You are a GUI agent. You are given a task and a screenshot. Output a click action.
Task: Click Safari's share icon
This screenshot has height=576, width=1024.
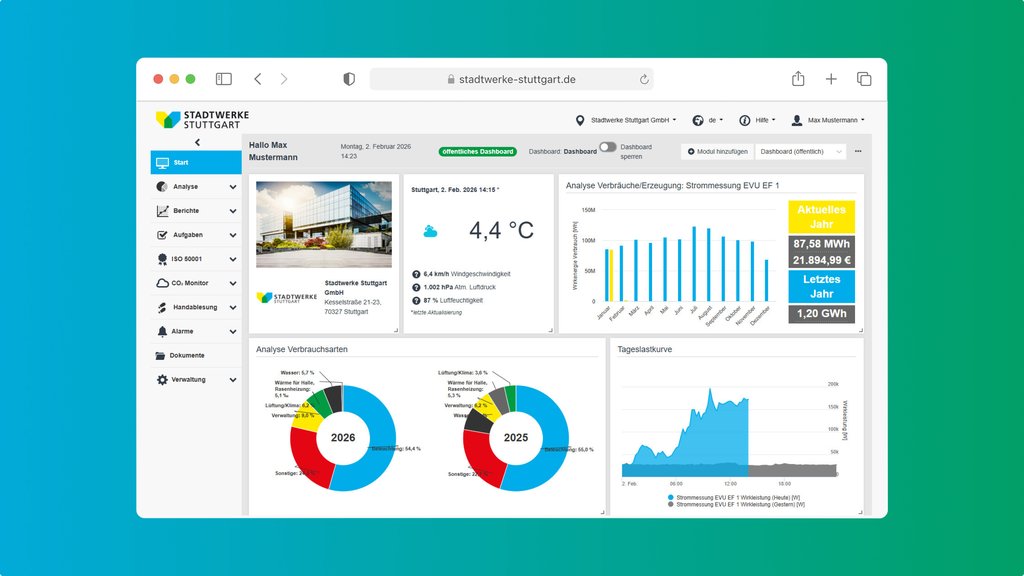coord(798,78)
